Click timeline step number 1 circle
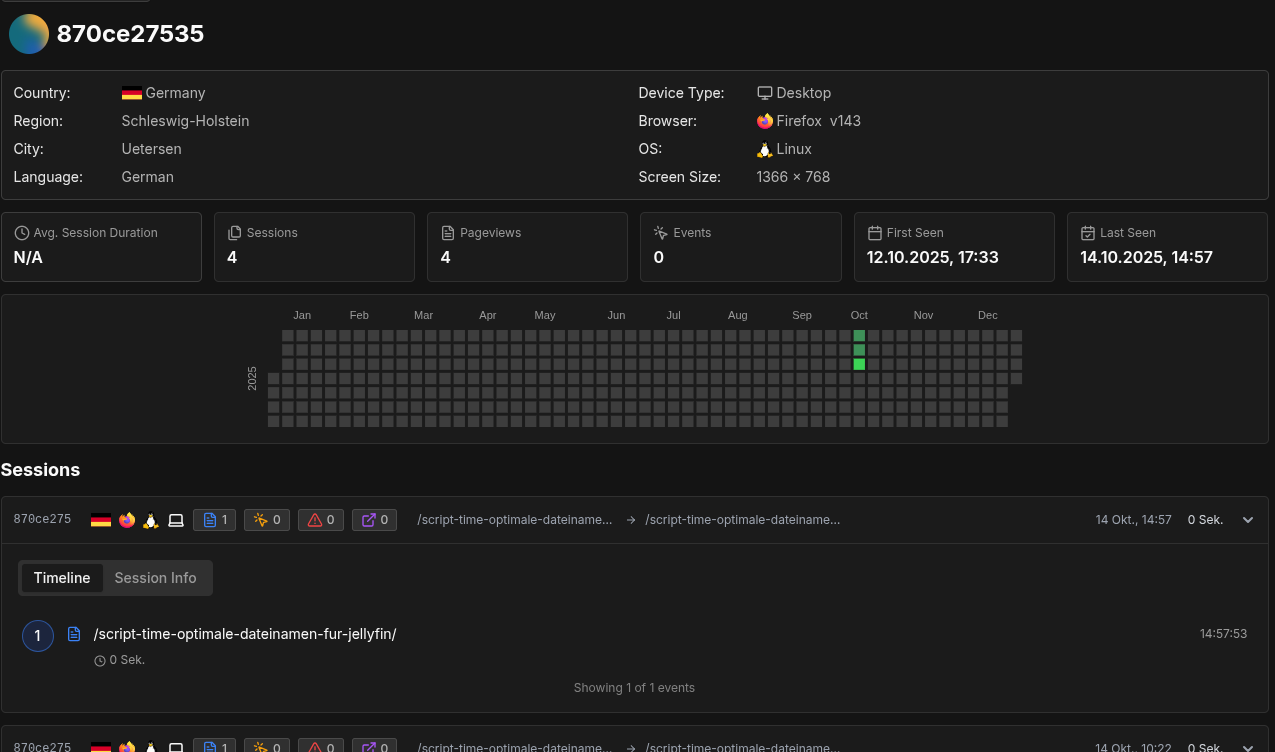 pos(38,636)
